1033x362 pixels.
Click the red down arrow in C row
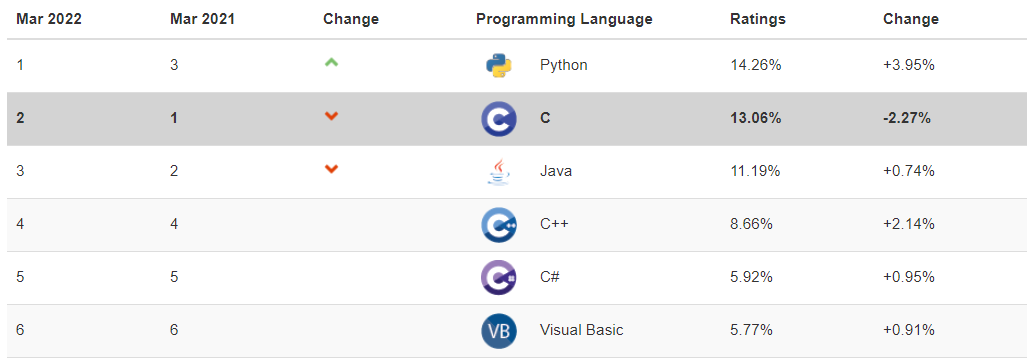coord(331,116)
